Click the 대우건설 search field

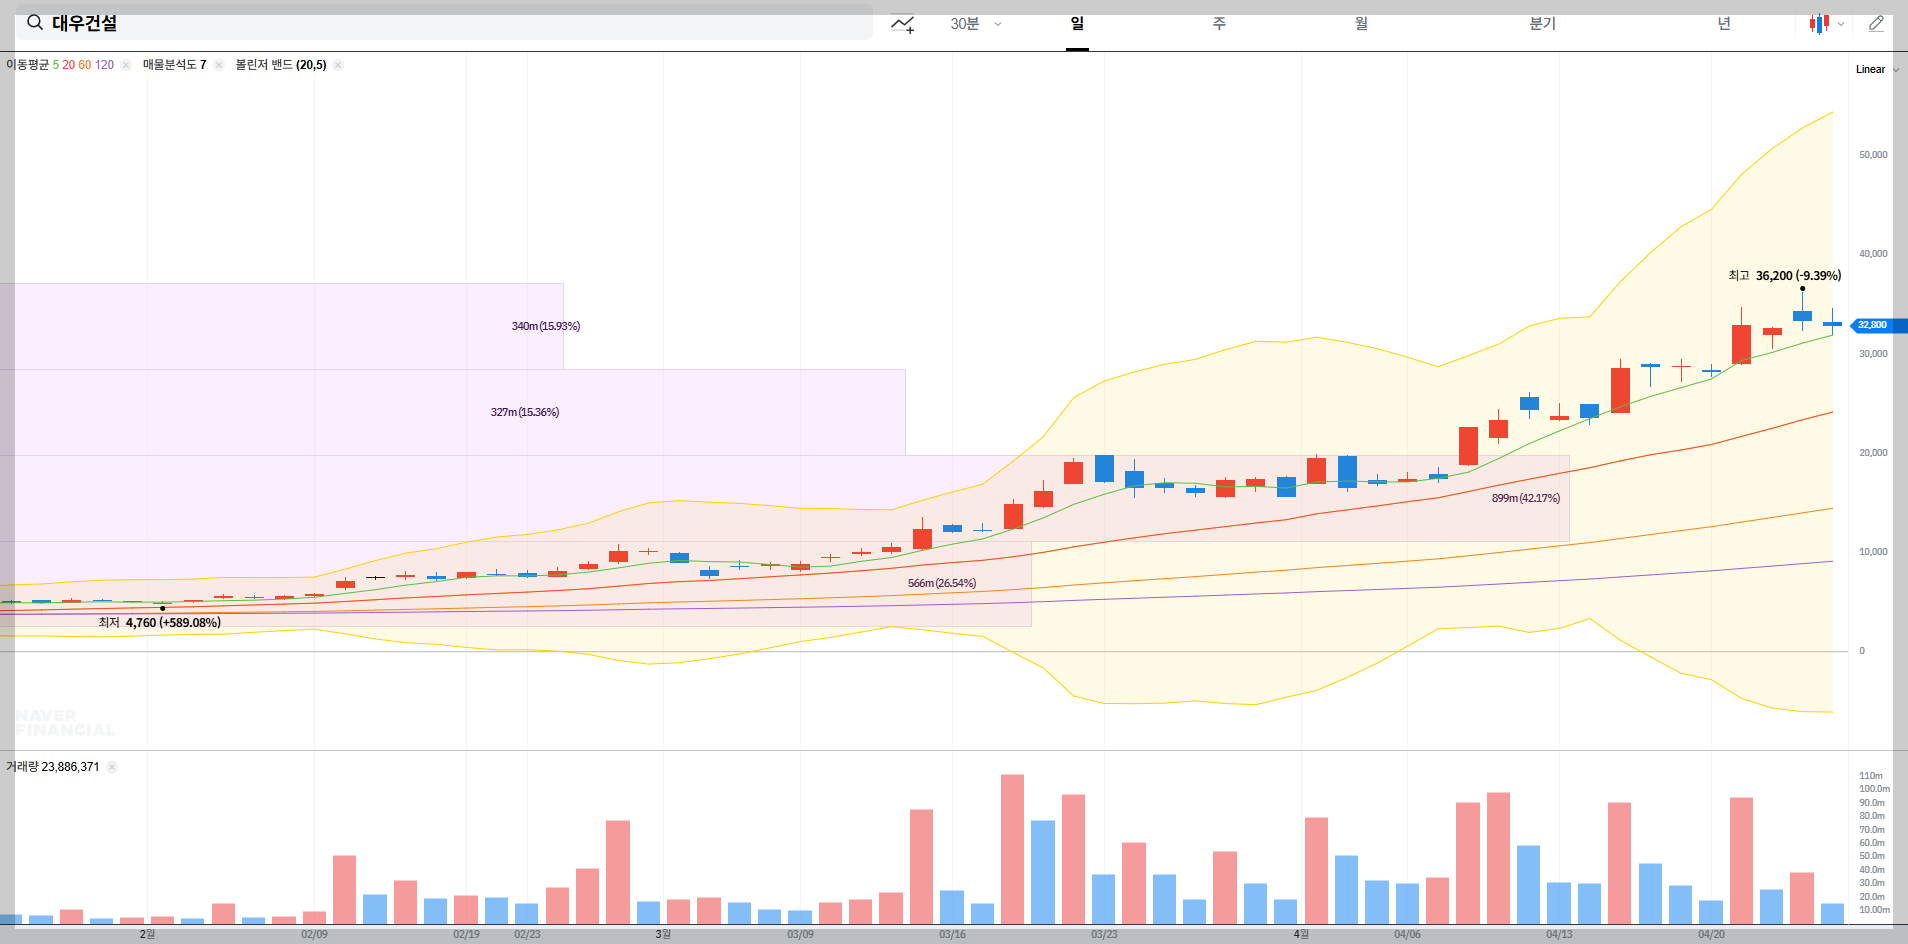click(x=443, y=22)
